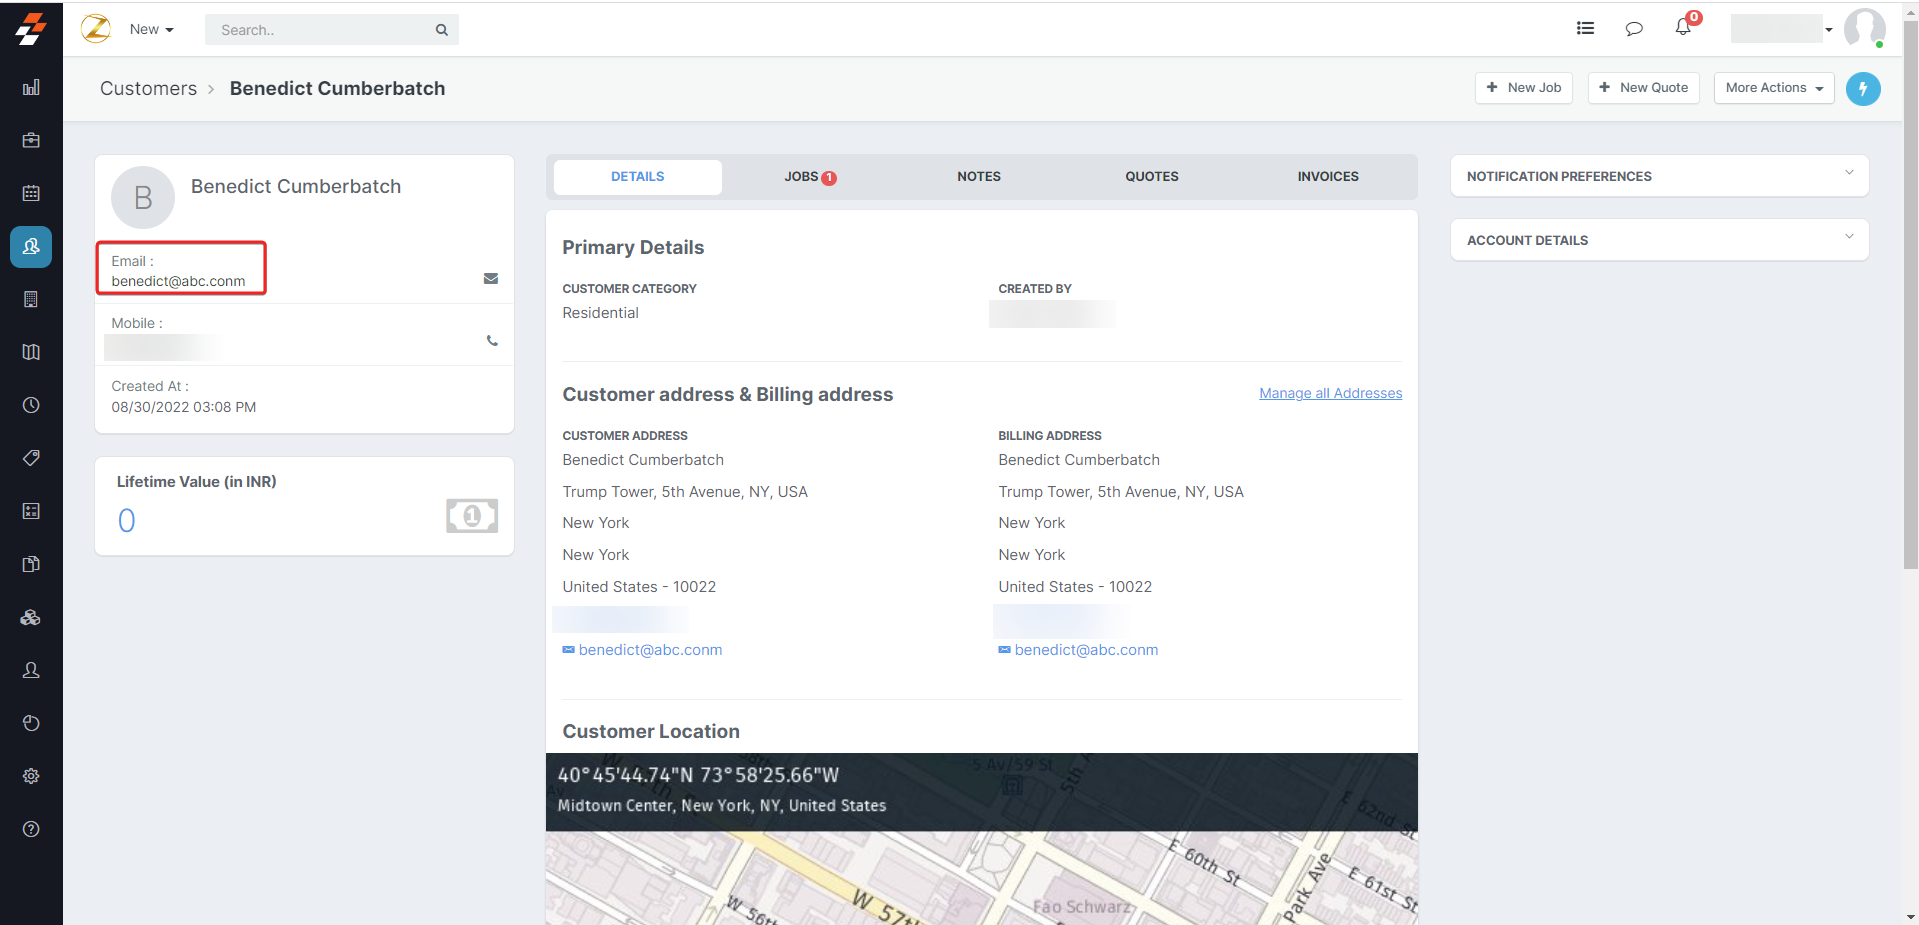
Task: Open the More Actions dropdown
Action: 1773,88
